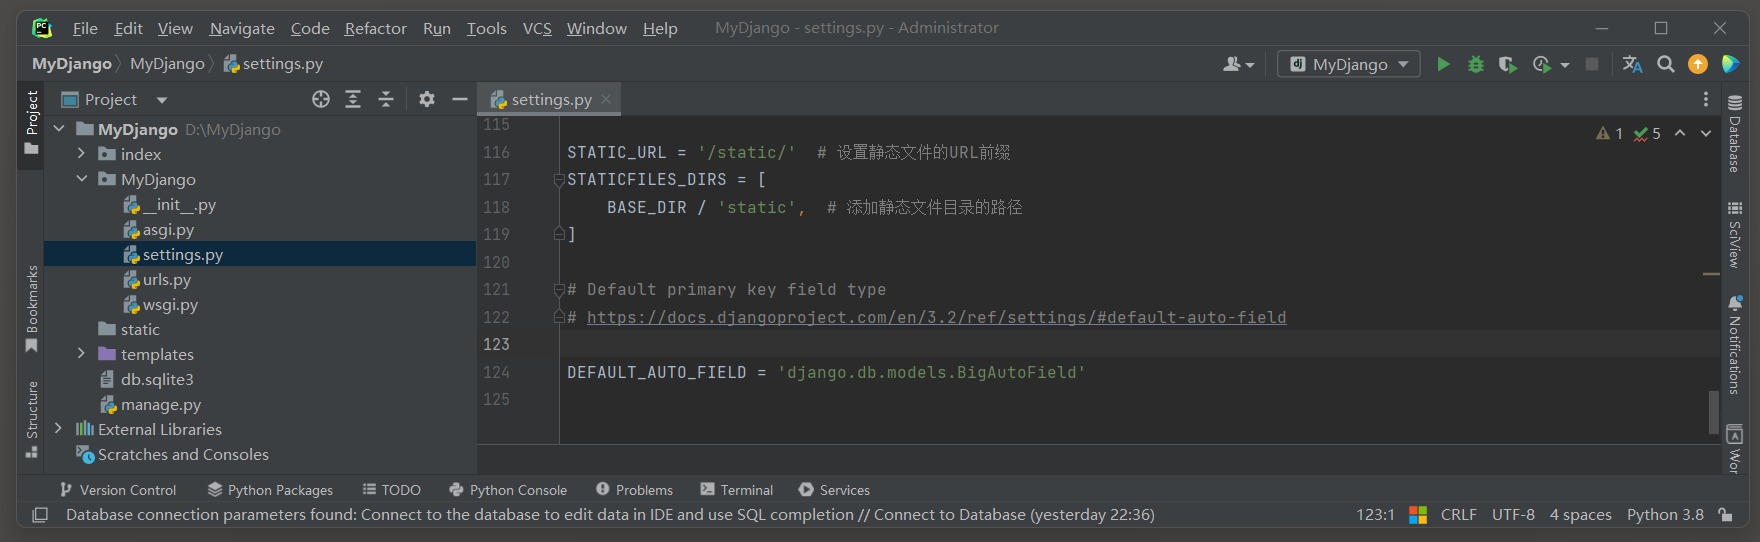Open editor tabs three-dot menu
This screenshot has width=1760, height=542.
(x=1706, y=99)
